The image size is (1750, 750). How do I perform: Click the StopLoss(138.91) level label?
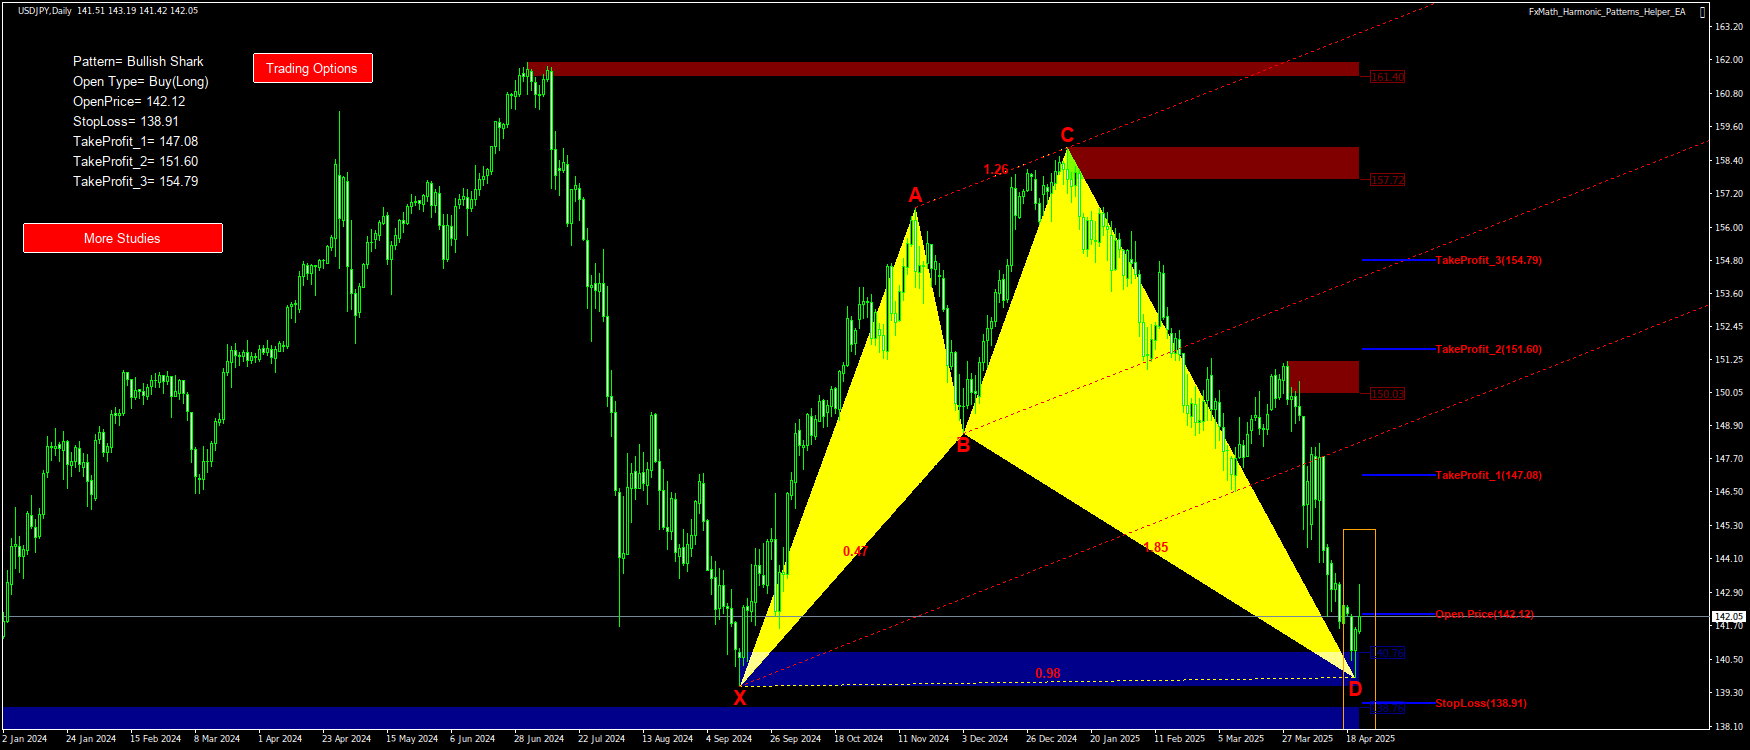[x=1480, y=703]
